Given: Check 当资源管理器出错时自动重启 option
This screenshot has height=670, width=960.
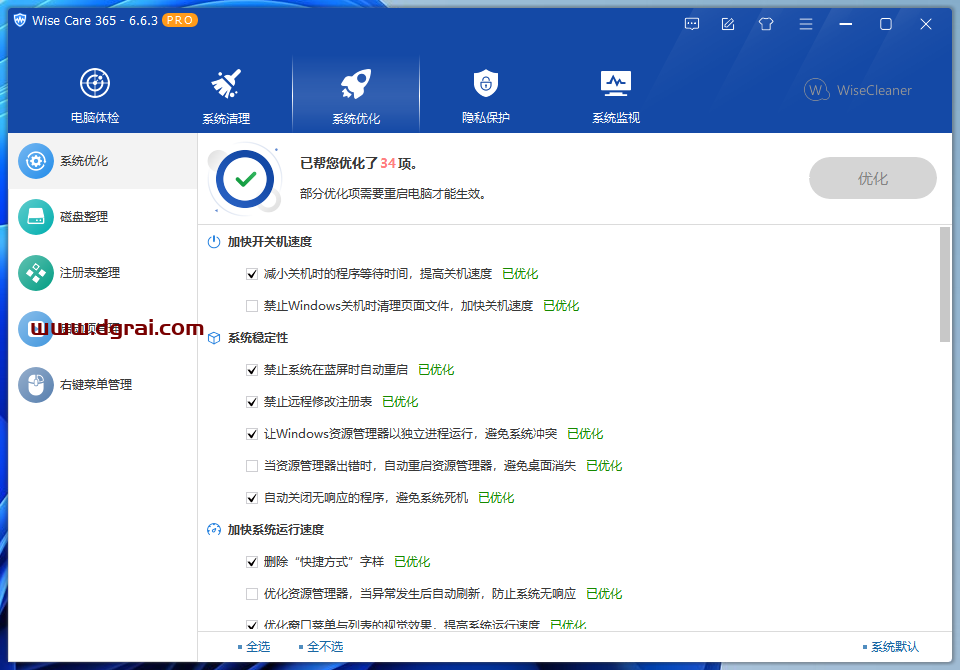Looking at the screenshot, I should 252,466.
